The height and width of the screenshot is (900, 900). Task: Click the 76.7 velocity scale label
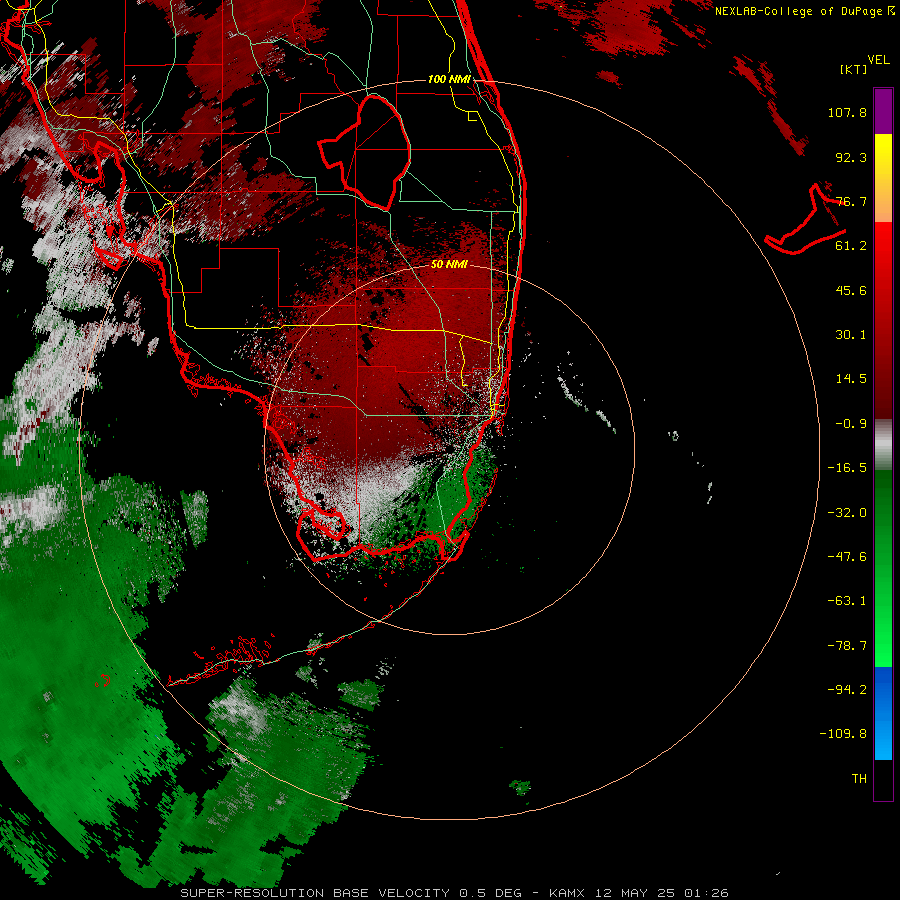tap(851, 201)
